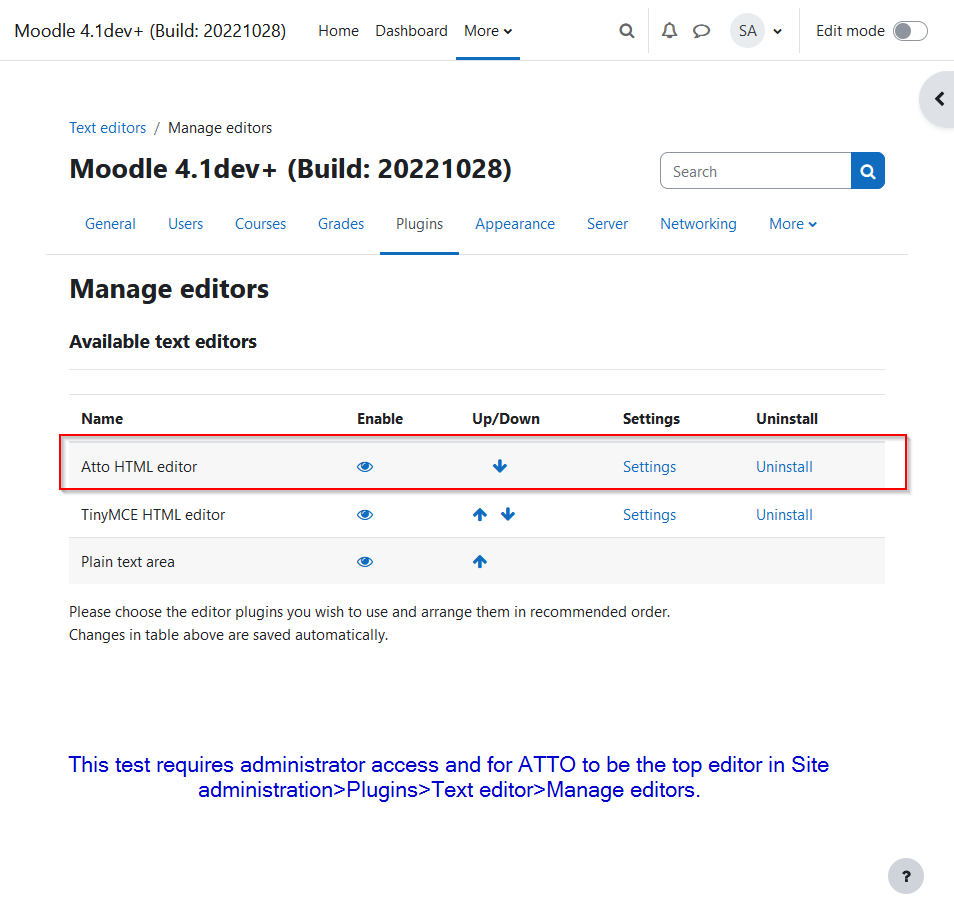954x919 pixels.
Task: Switch to the Users admin tab
Action: (186, 224)
